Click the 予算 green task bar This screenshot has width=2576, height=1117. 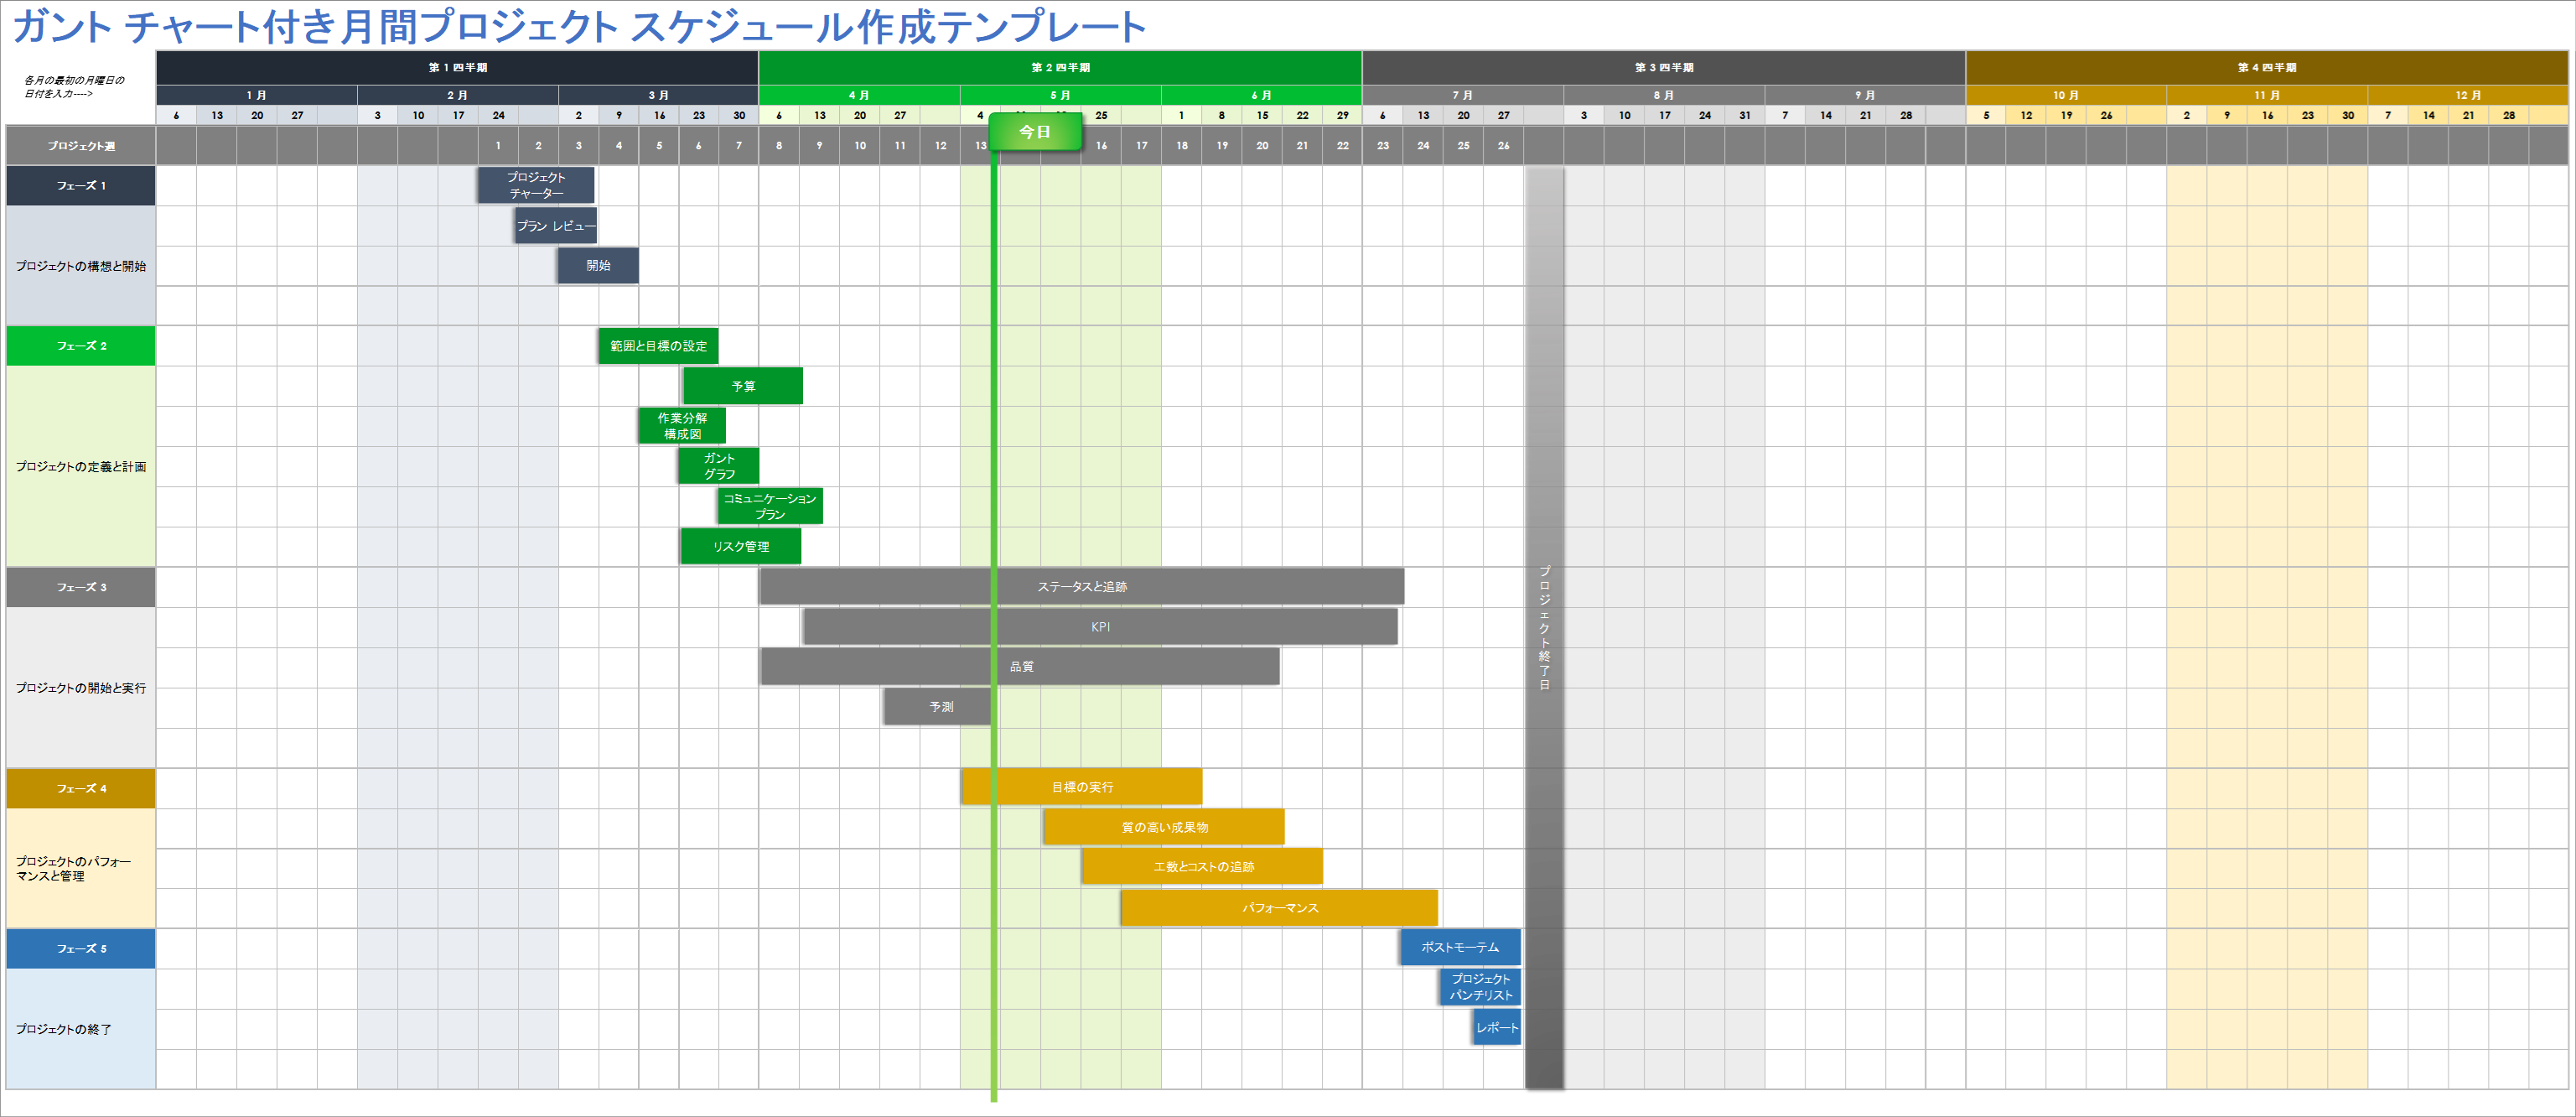tap(743, 386)
